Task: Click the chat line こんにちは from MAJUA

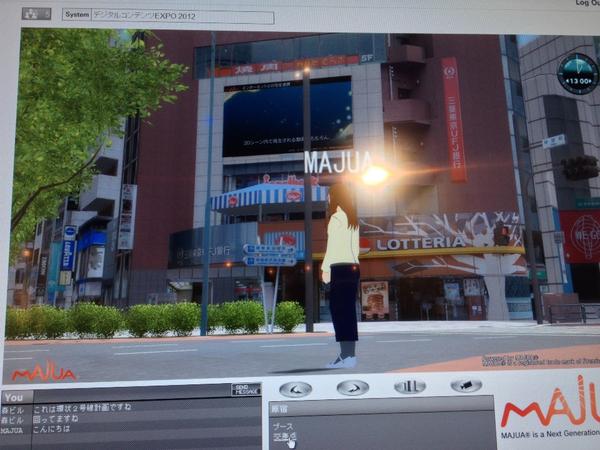Action: (51, 429)
